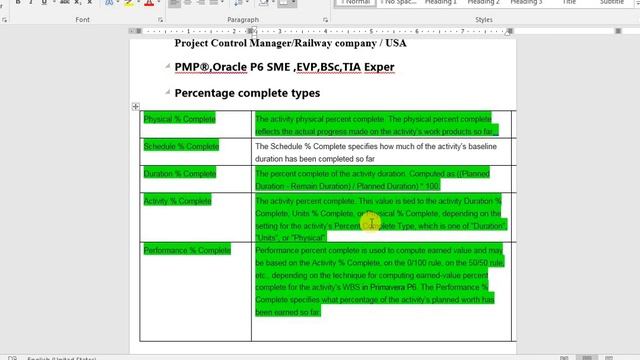Screen dimensions: 640x360
Task: Click the Performance % Complete cell
Action: (196, 291)
